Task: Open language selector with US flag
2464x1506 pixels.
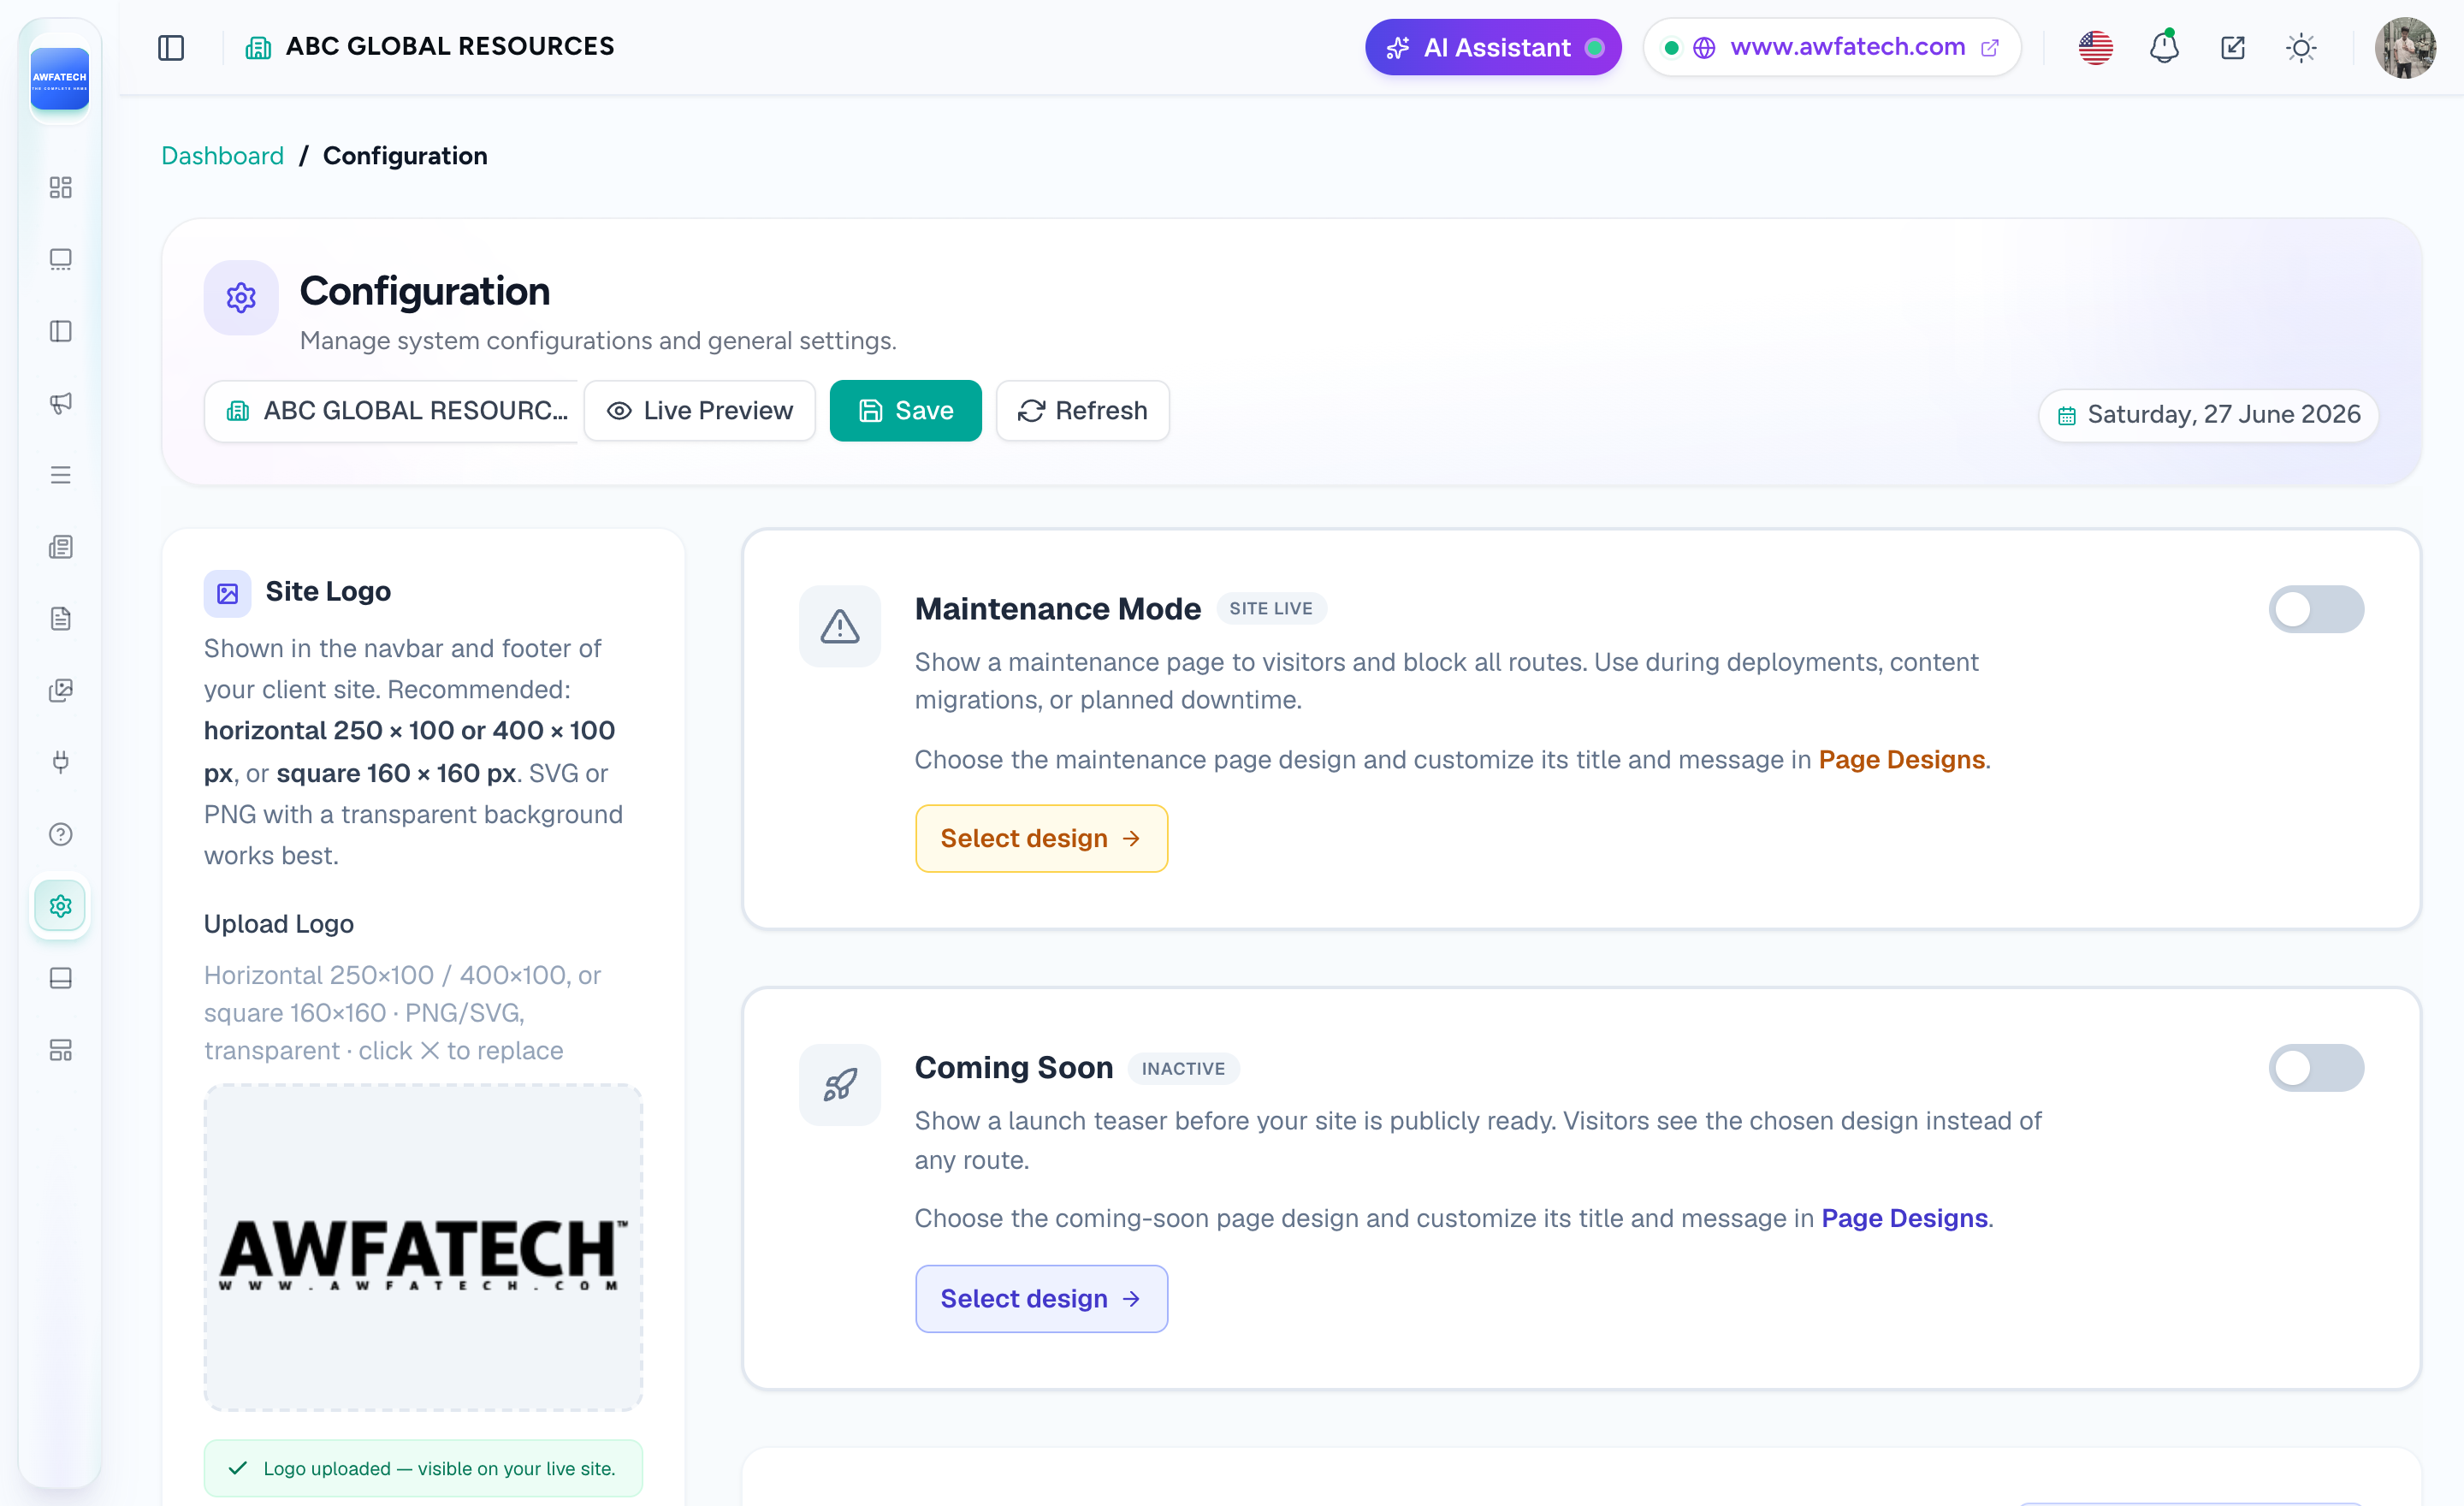Action: click(x=2095, y=47)
